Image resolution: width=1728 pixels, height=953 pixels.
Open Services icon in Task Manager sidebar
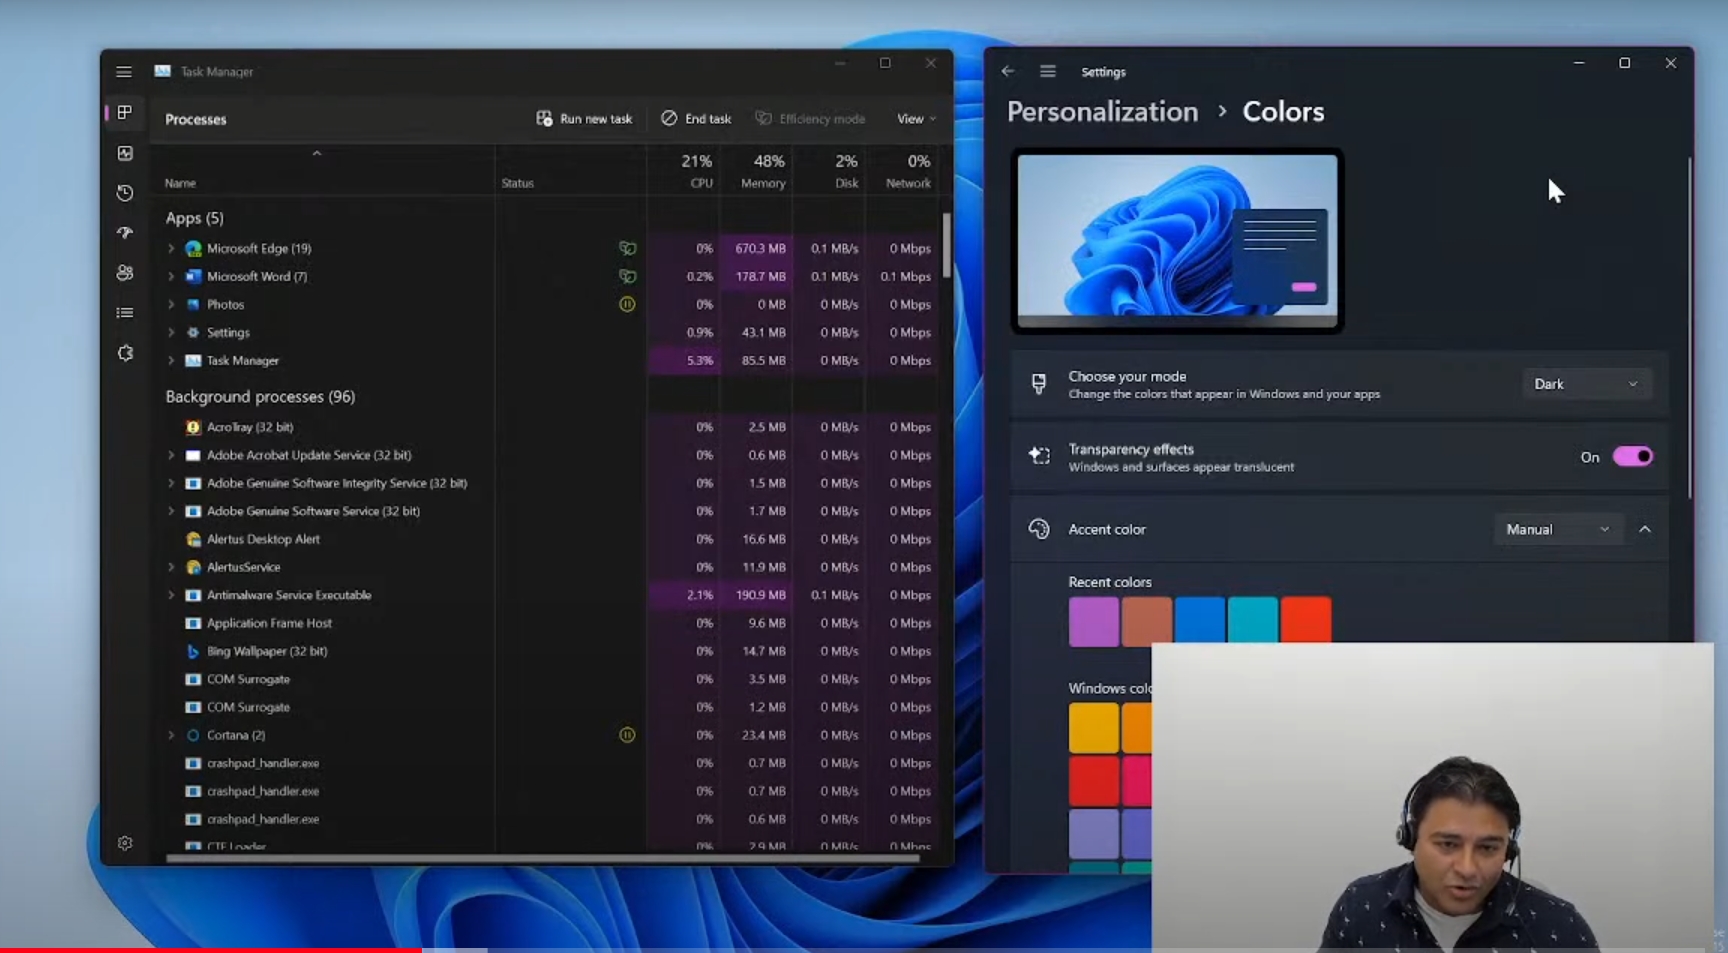tap(125, 353)
